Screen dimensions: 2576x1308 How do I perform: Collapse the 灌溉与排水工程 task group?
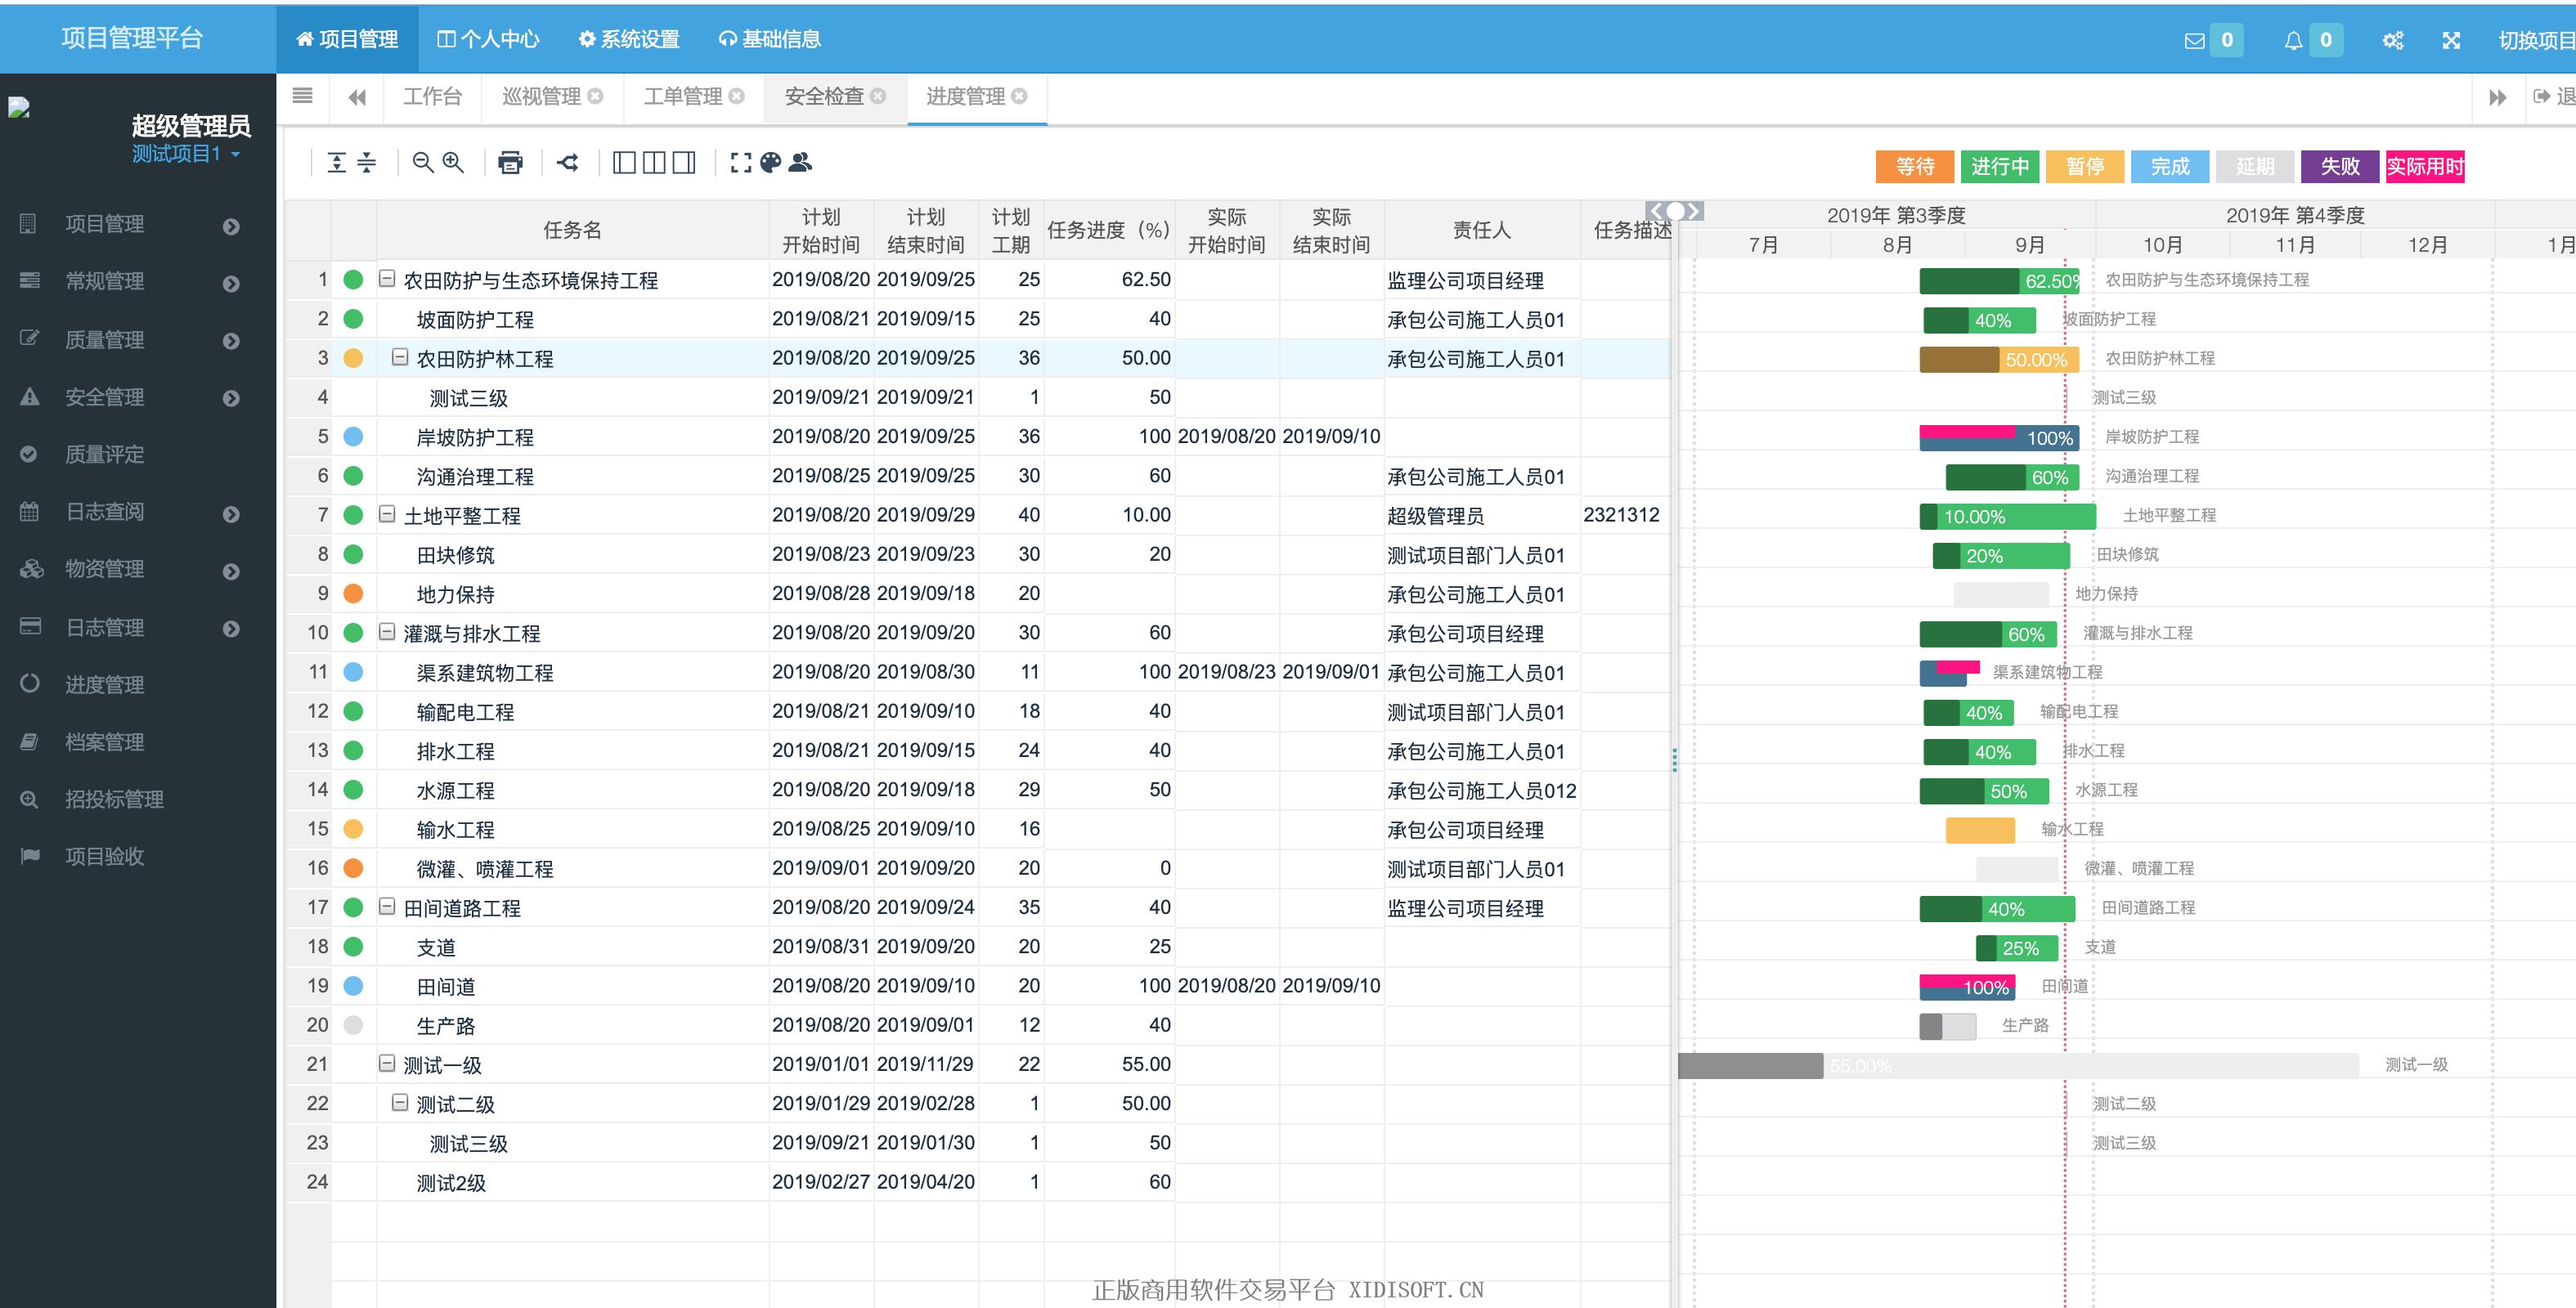coord(387,632)
